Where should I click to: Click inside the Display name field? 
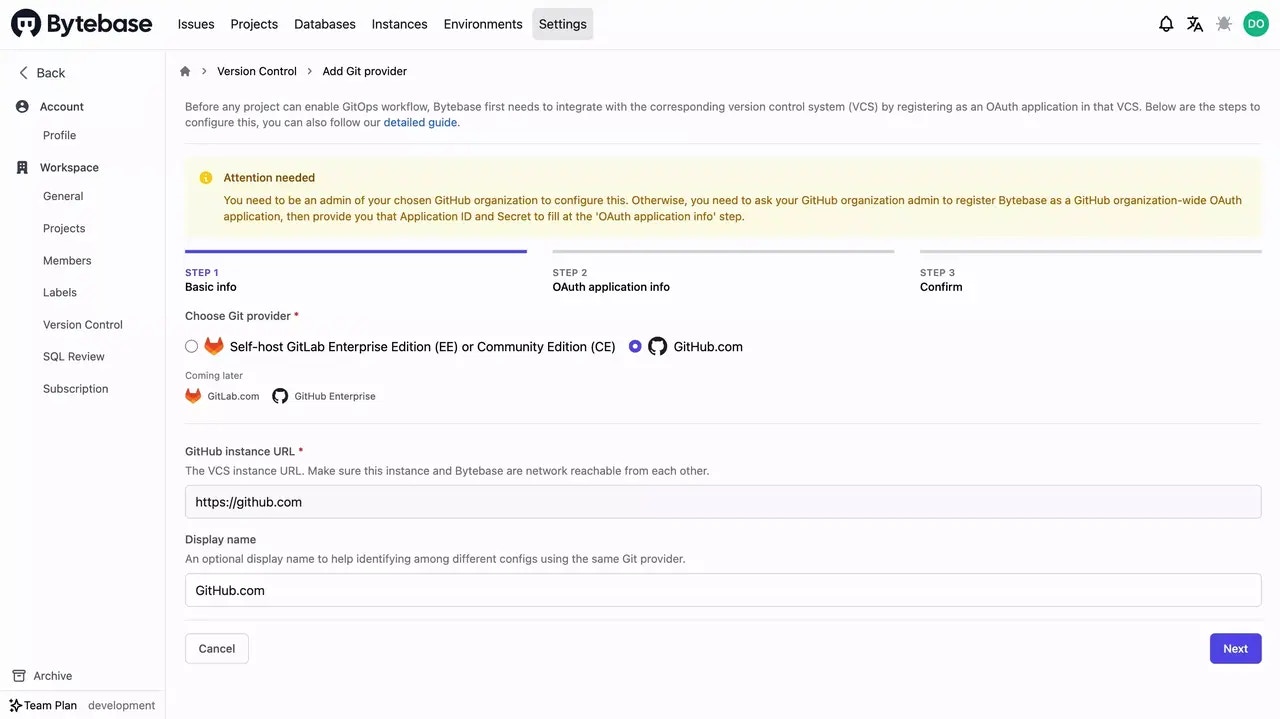tap(723, 590)
